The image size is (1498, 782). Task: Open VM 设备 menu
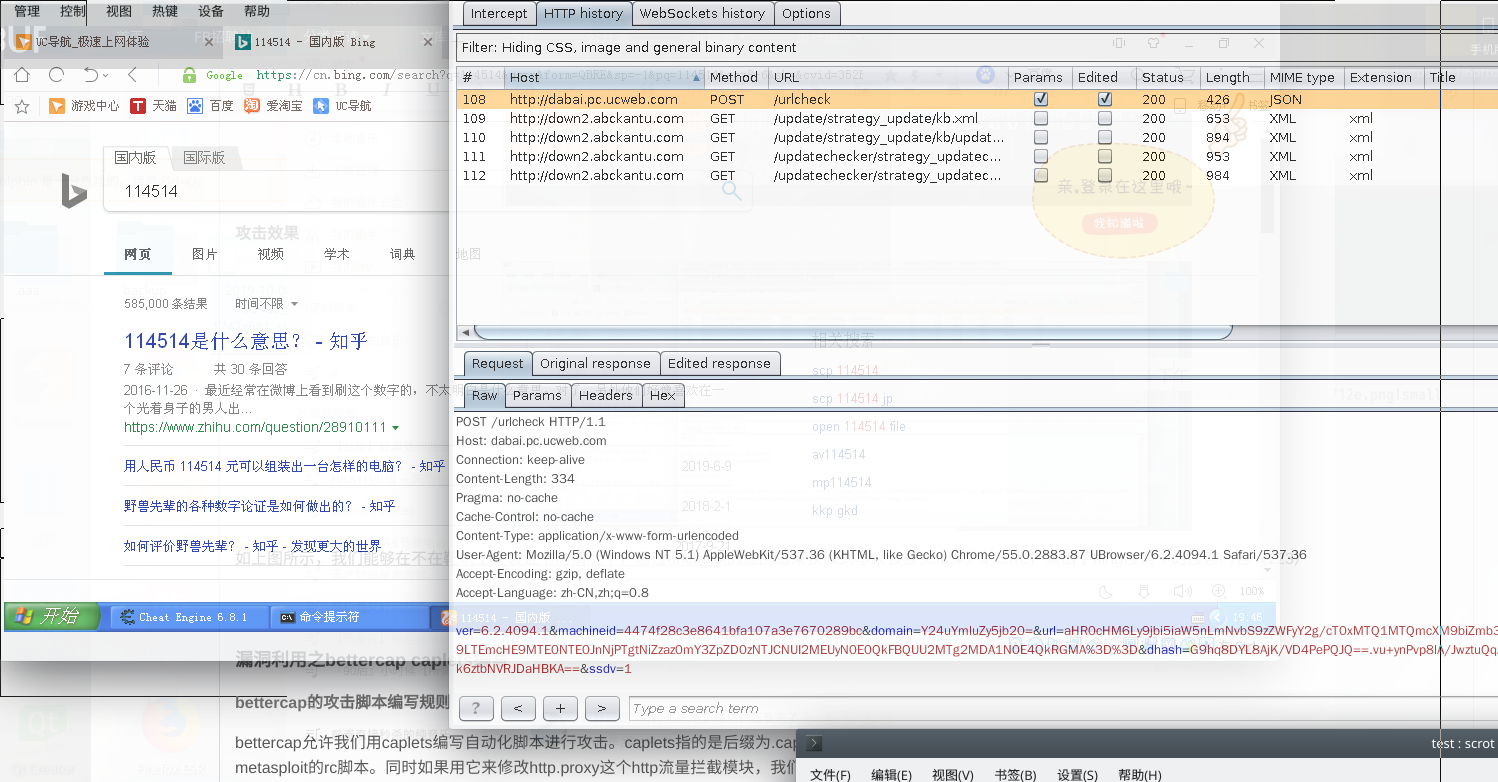click(211, 11)
